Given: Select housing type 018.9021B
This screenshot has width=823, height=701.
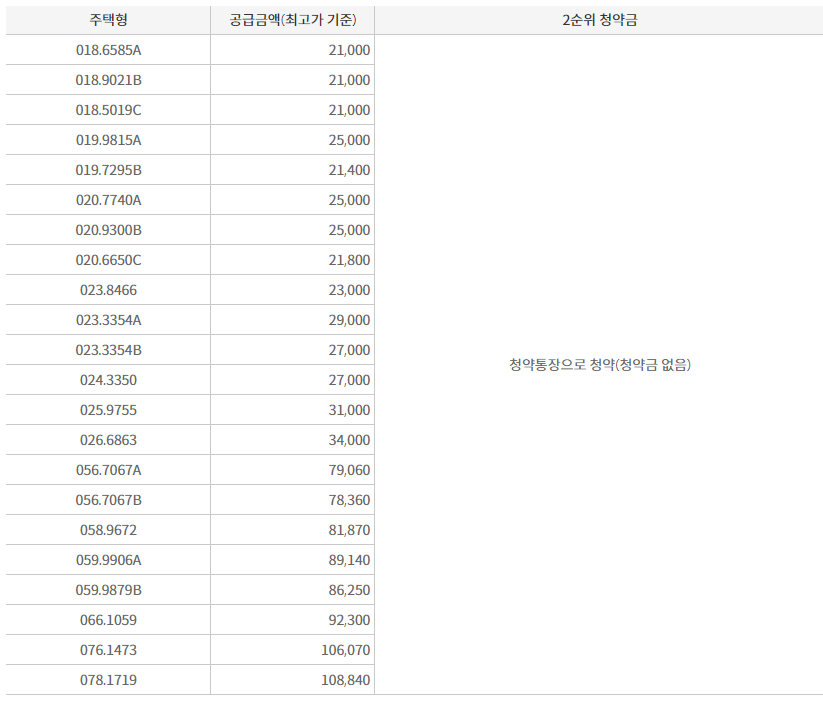Looking at the screenshot, I should pos(108,80).
